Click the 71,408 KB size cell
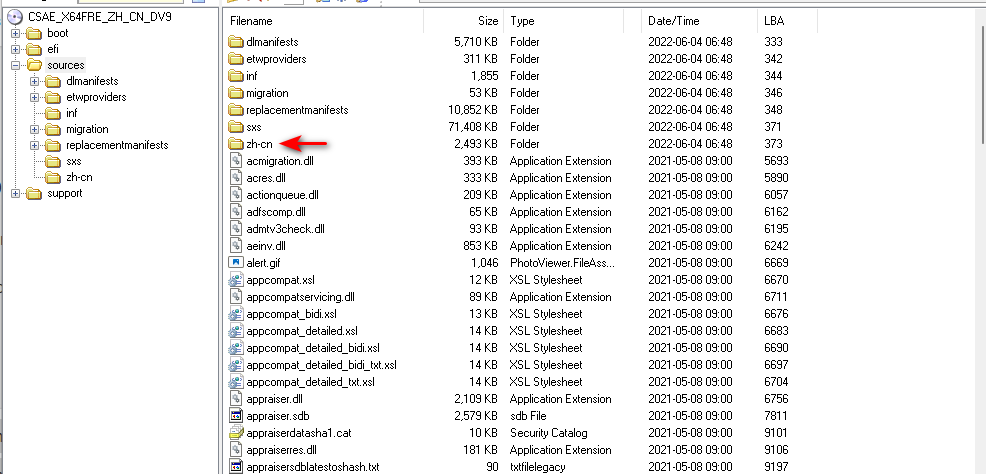986x474 pixels. click(x=471, y=127)
